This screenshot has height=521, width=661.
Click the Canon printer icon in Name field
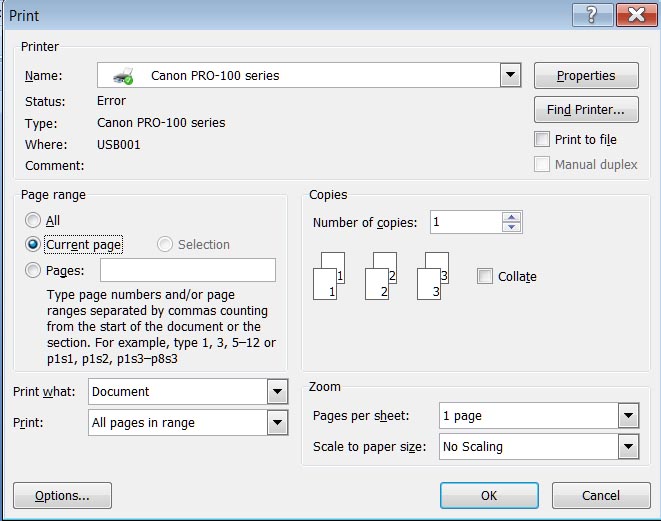(x=123, y=76)
